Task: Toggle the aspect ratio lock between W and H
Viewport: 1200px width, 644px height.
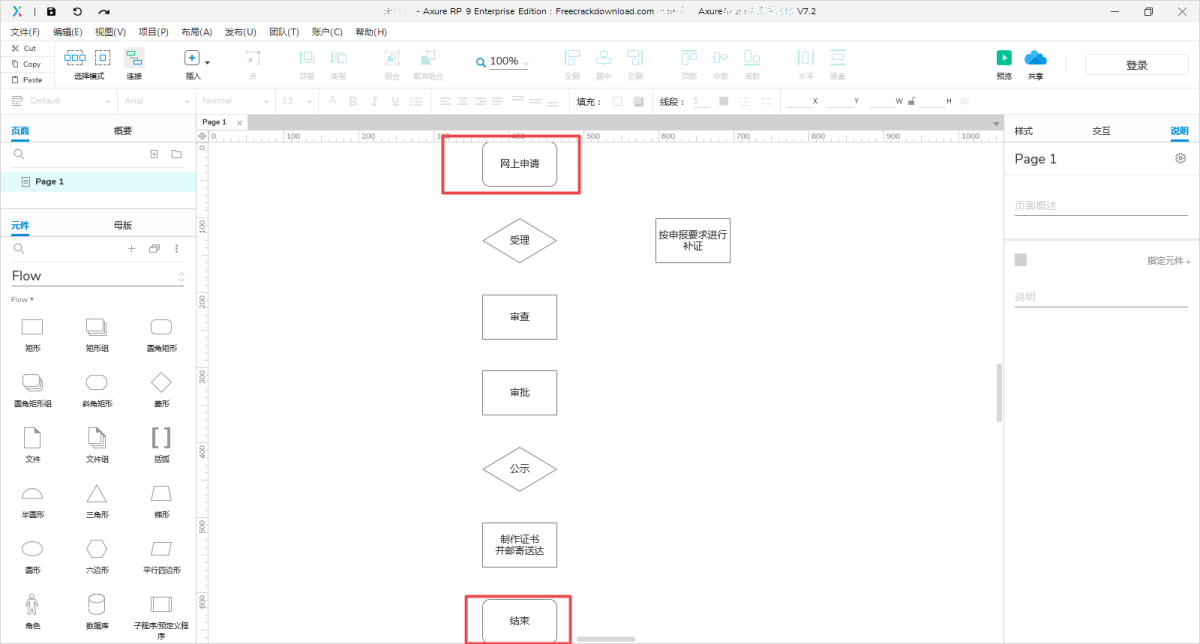Action: (x=911, y=101)
